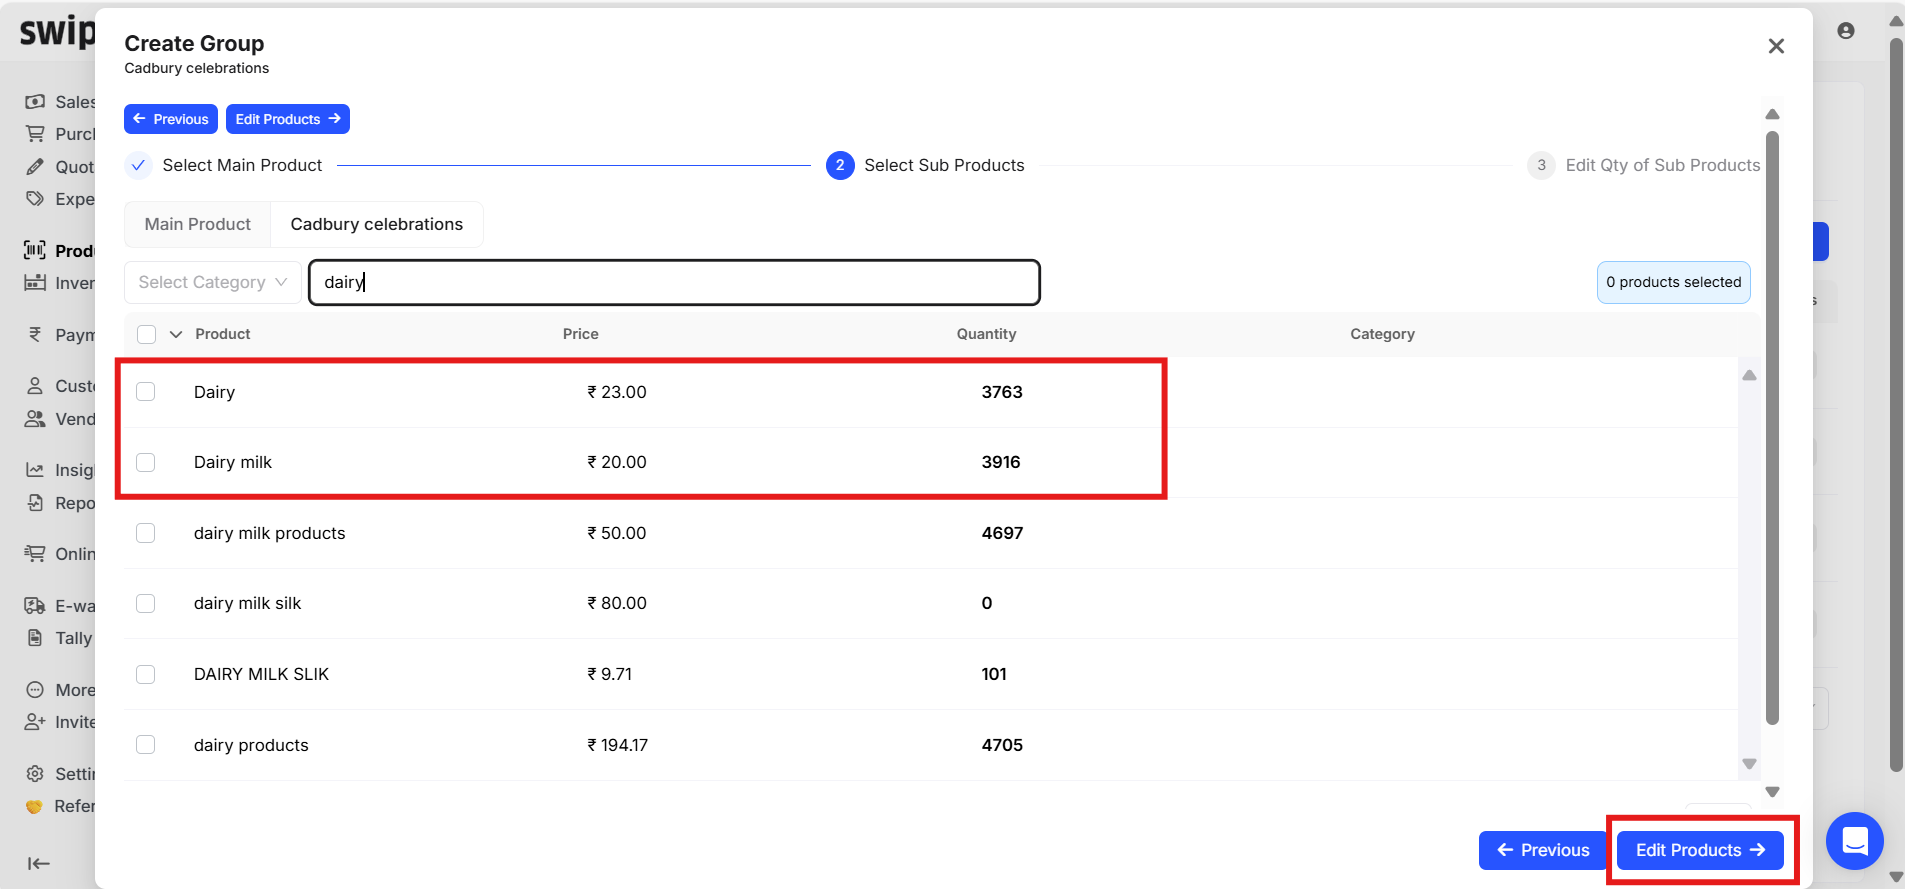Viewport: 1905px width, 889px height.
Task: Click quantity 101 cell
Action: [x=994, y=674]
